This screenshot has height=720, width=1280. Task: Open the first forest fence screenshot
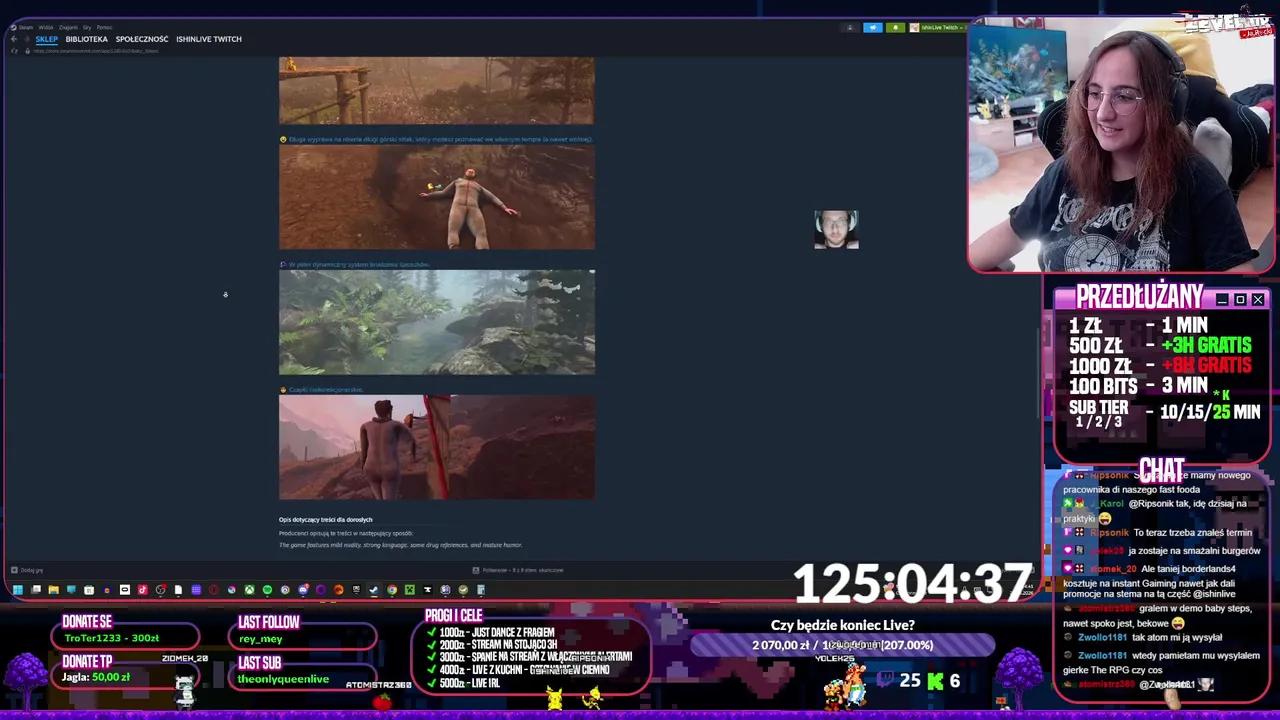(436, 90)
